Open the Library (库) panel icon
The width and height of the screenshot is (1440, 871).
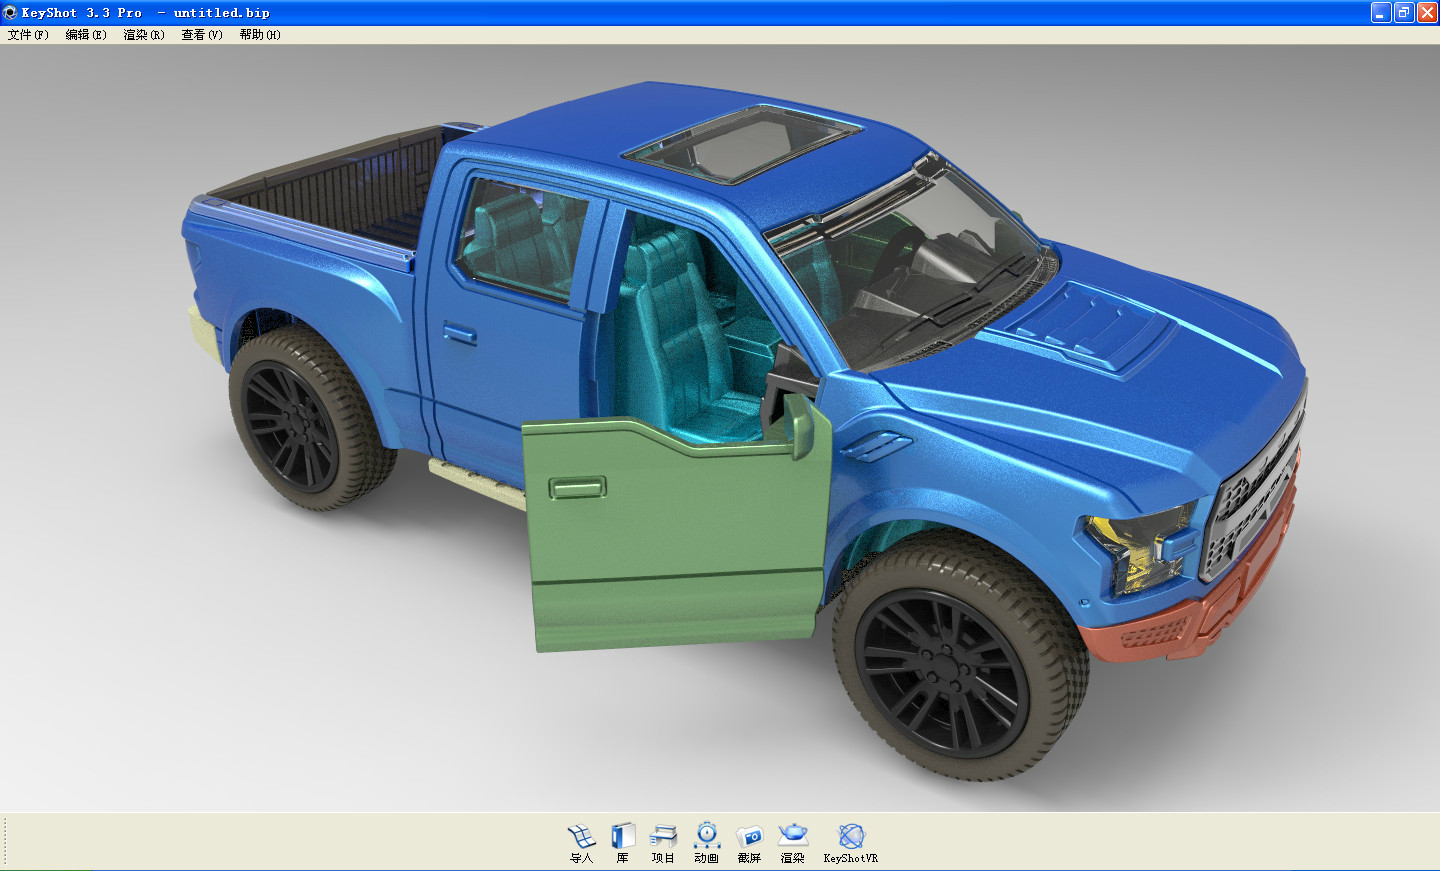tap(623, 837)
